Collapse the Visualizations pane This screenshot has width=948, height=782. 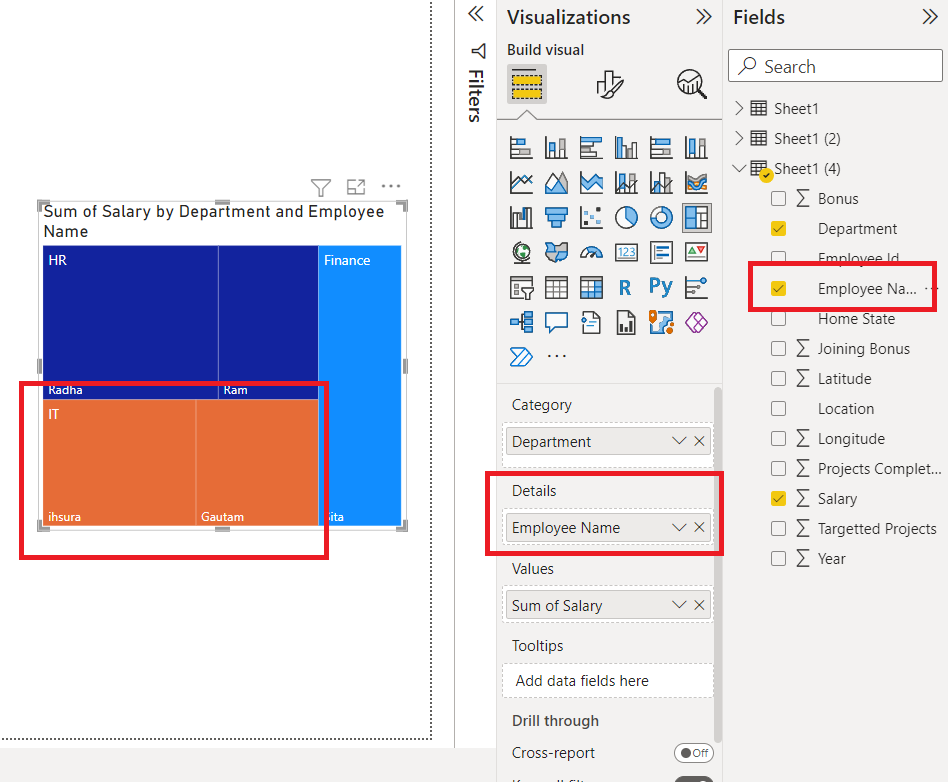point(704,17)
